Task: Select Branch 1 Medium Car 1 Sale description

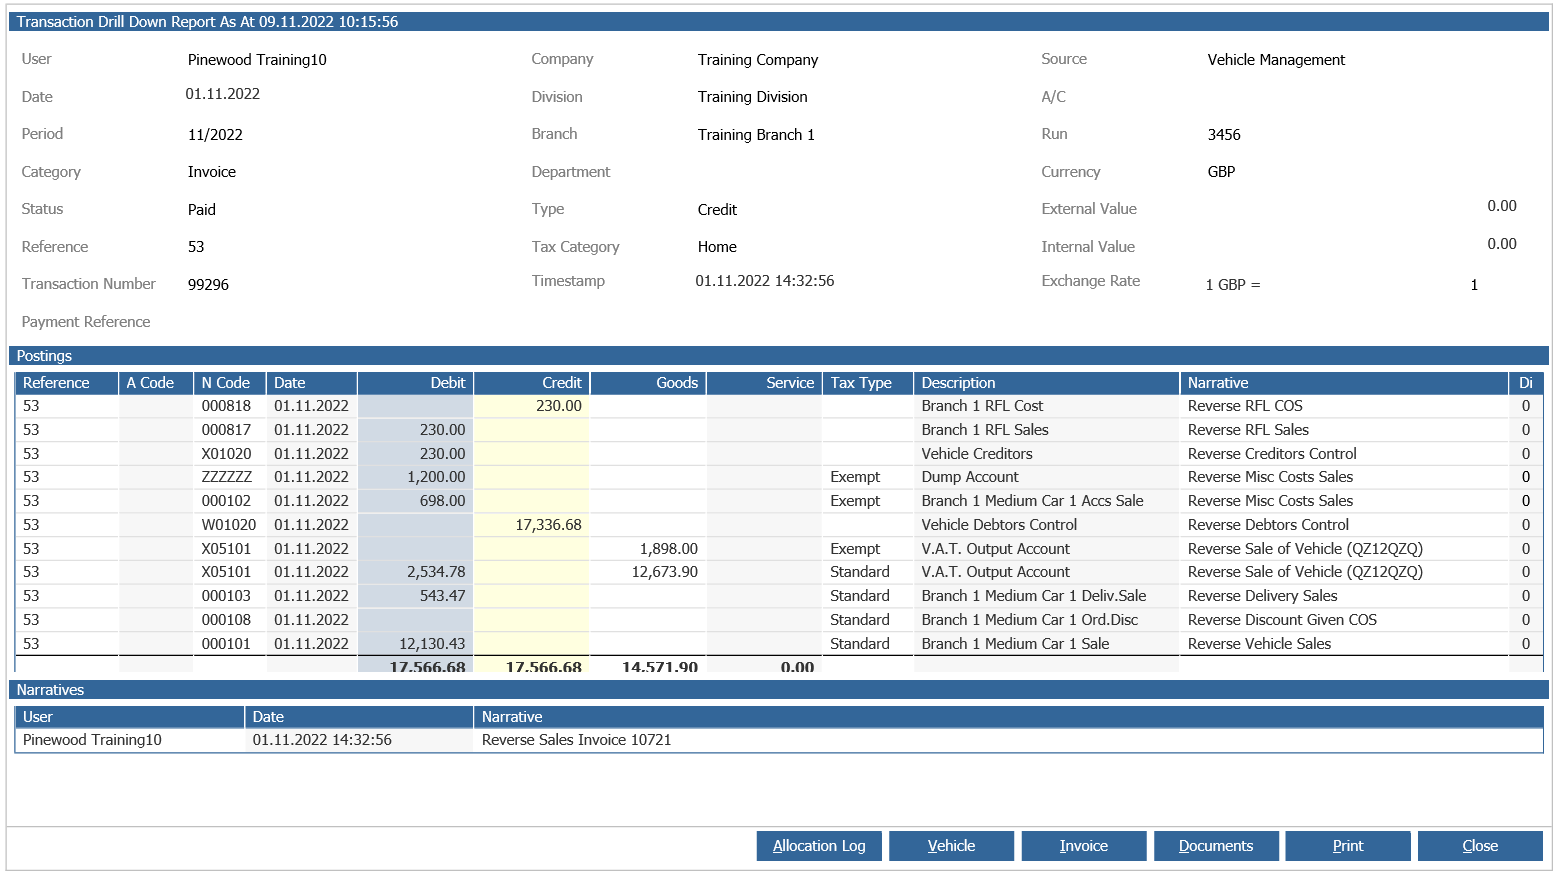Action: [x=1015, y=644]
